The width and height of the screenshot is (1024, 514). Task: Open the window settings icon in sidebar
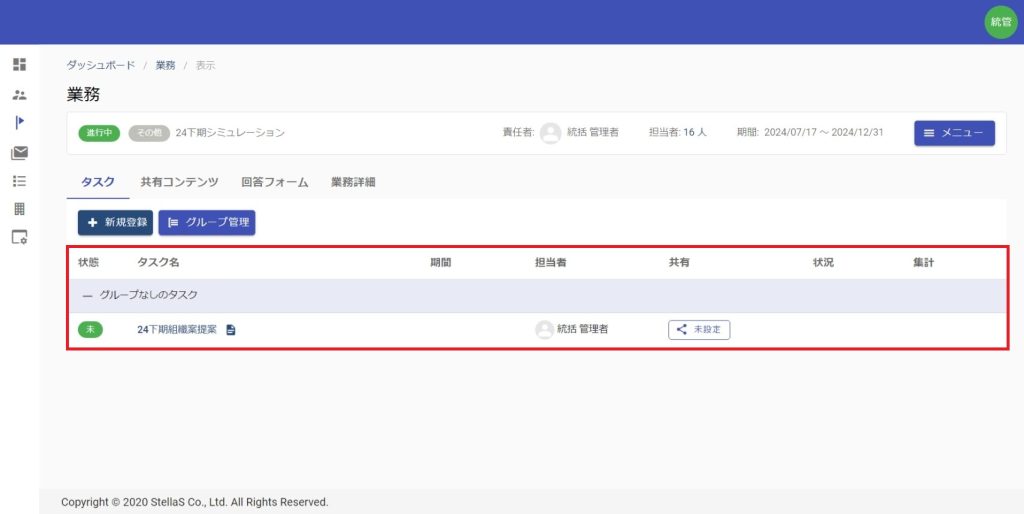tap(19, 238)
